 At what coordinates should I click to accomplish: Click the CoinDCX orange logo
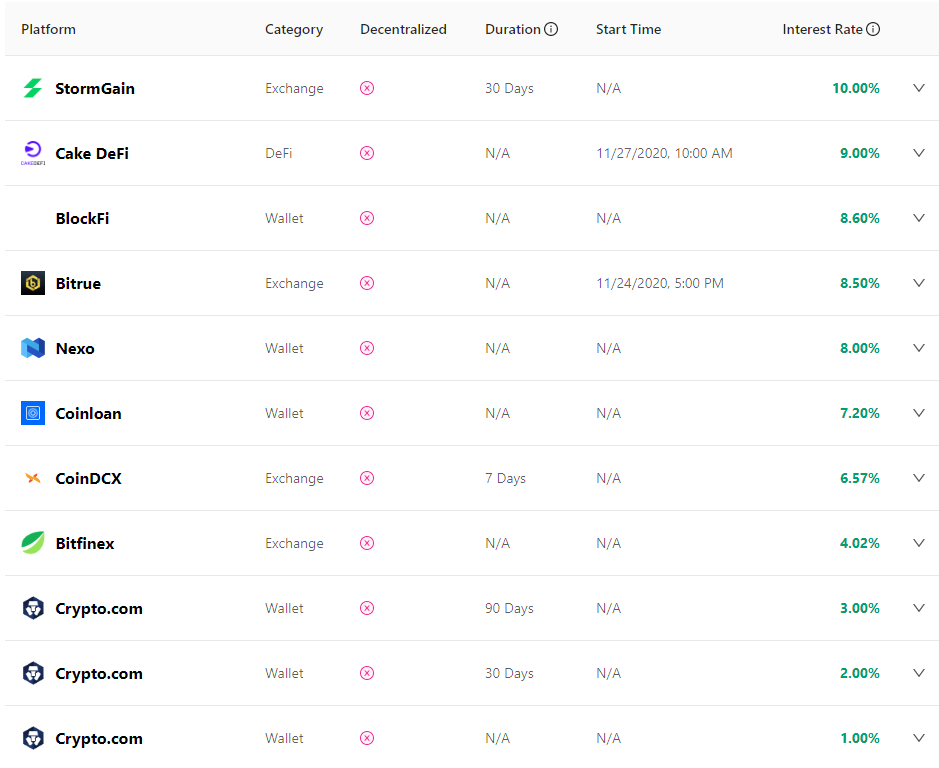coord(33,478)
